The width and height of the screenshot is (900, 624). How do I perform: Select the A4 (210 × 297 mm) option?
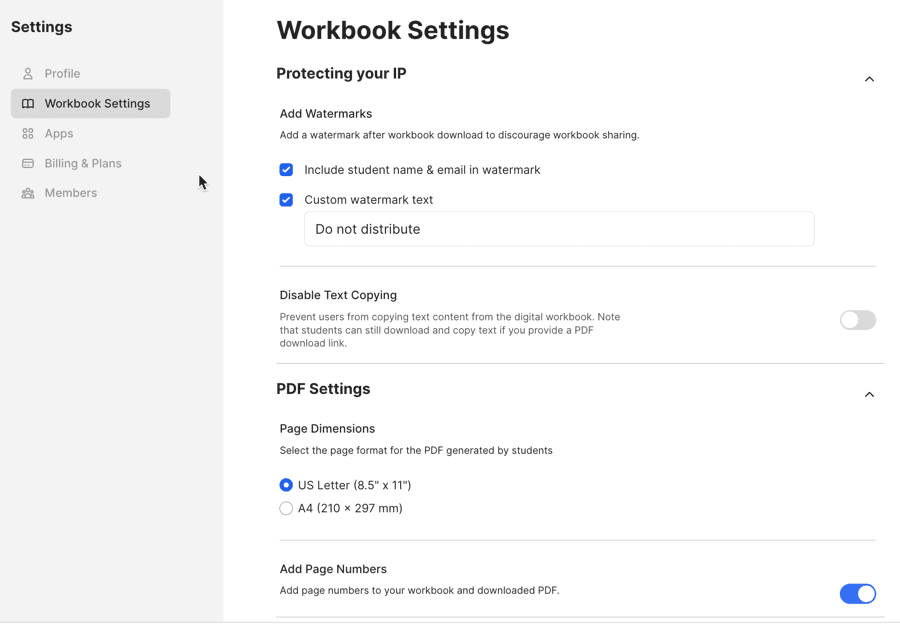(x=286, y=509)
